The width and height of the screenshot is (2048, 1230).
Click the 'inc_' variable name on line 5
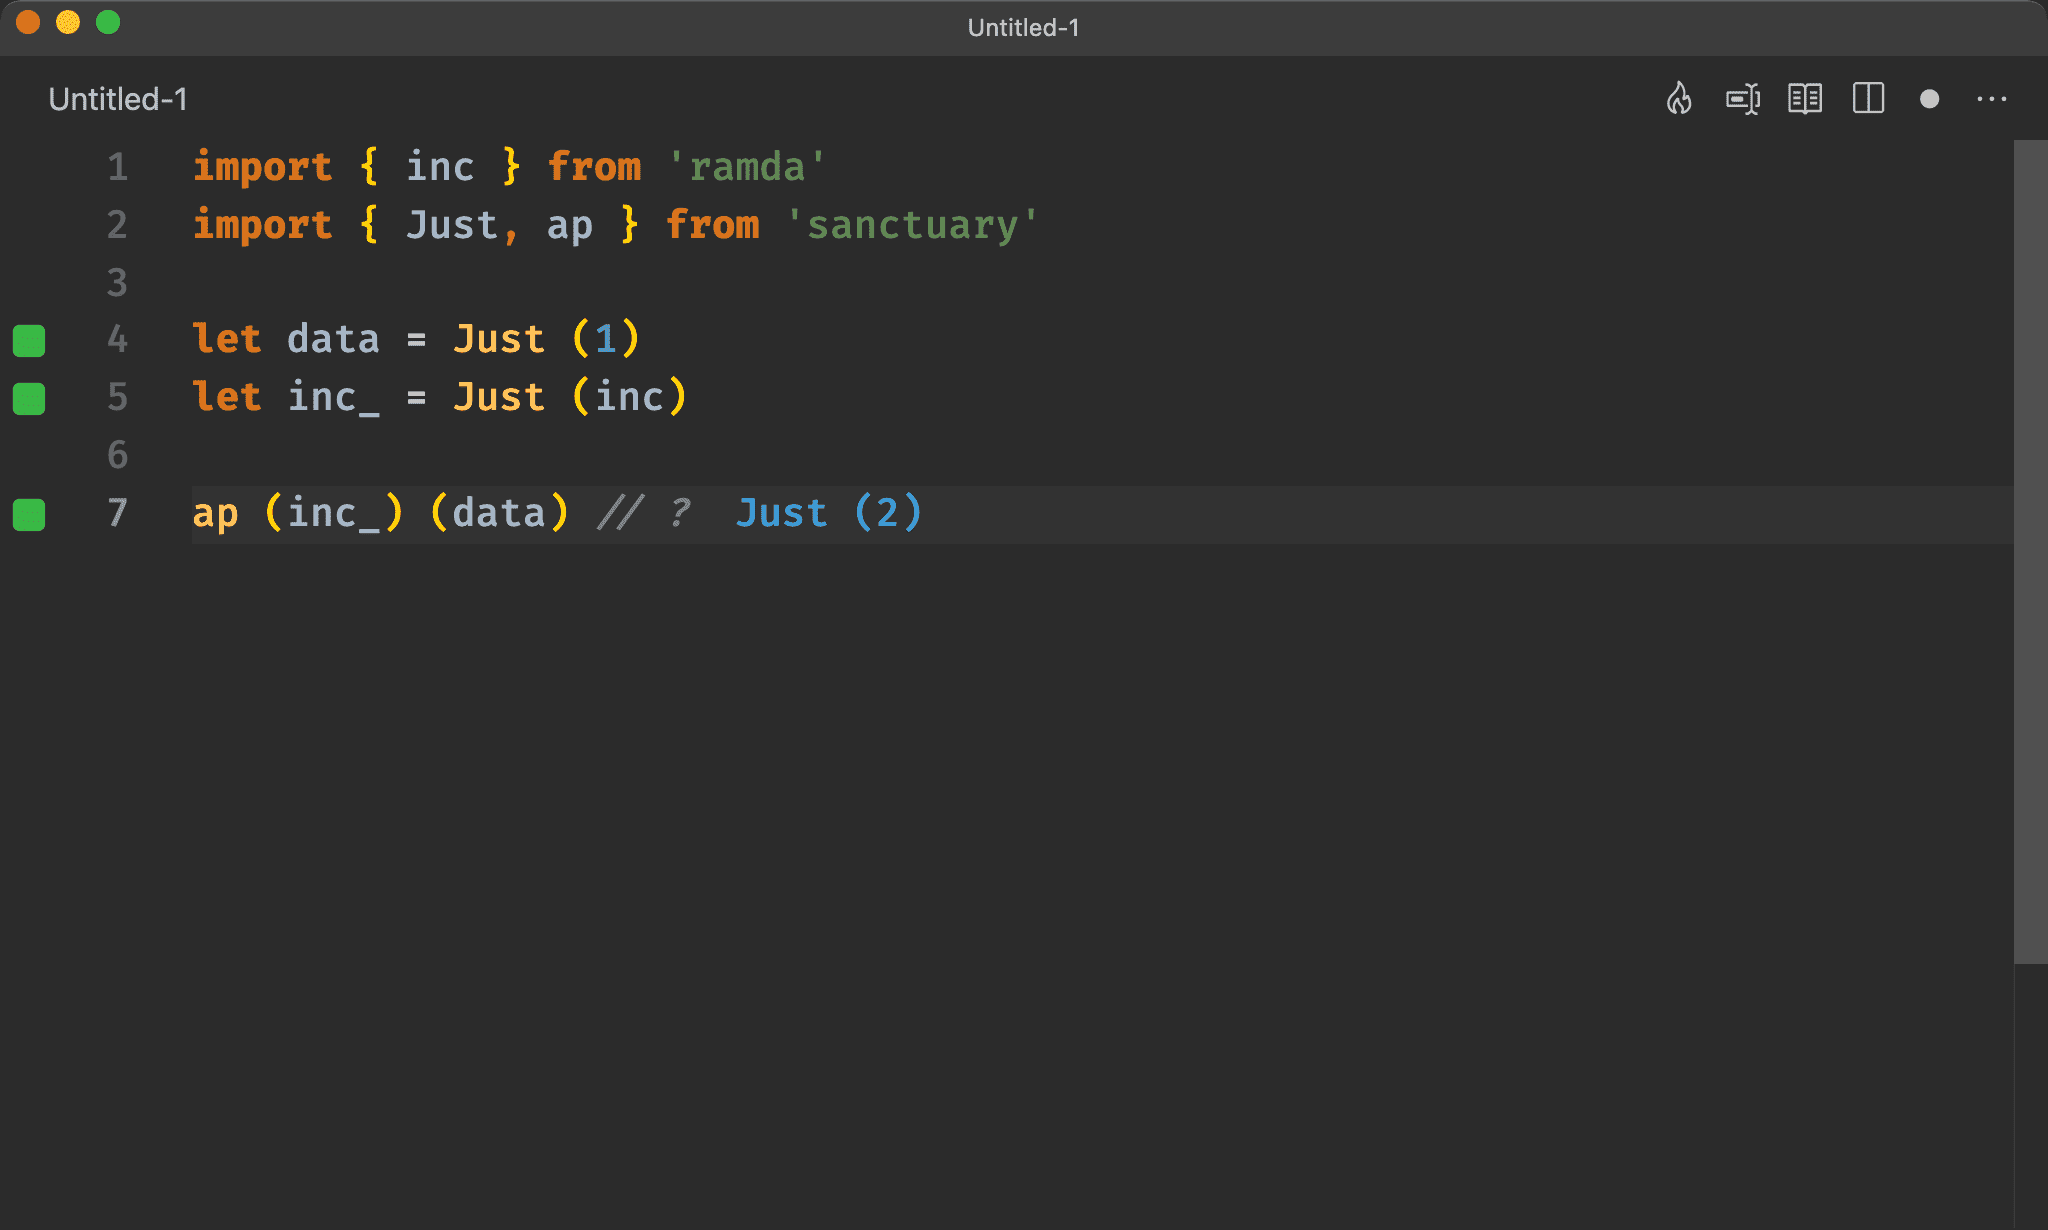tap(333, 397)
